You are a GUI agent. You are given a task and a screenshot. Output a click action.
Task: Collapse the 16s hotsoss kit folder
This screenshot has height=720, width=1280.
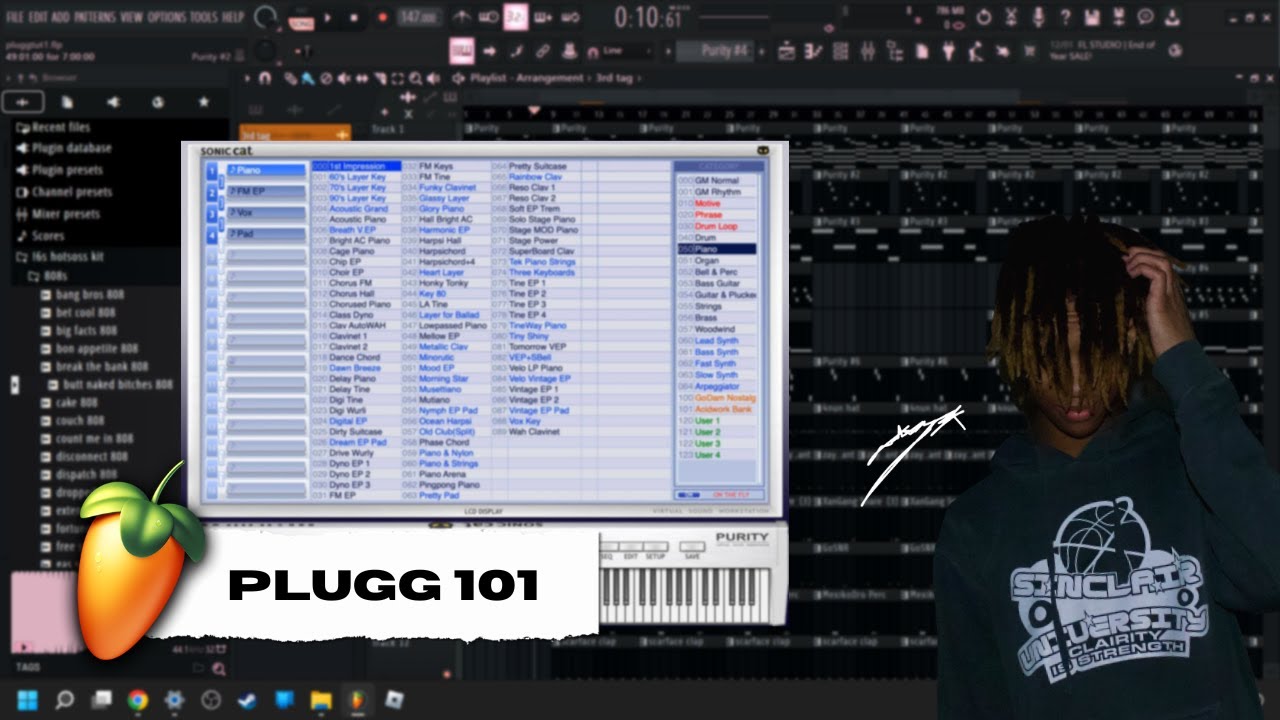pyautogui.click(x=59, y=257)
